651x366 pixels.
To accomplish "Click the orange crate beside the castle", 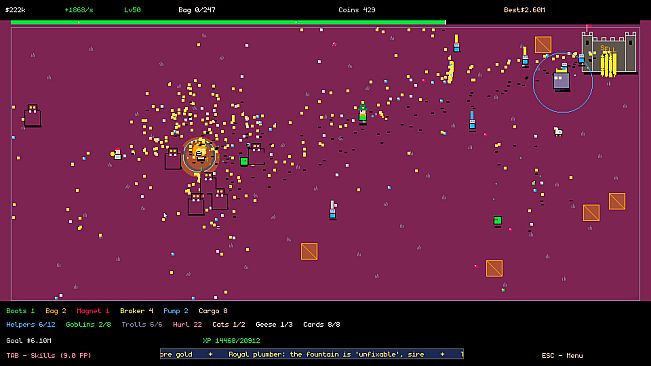I will point(543,44).
